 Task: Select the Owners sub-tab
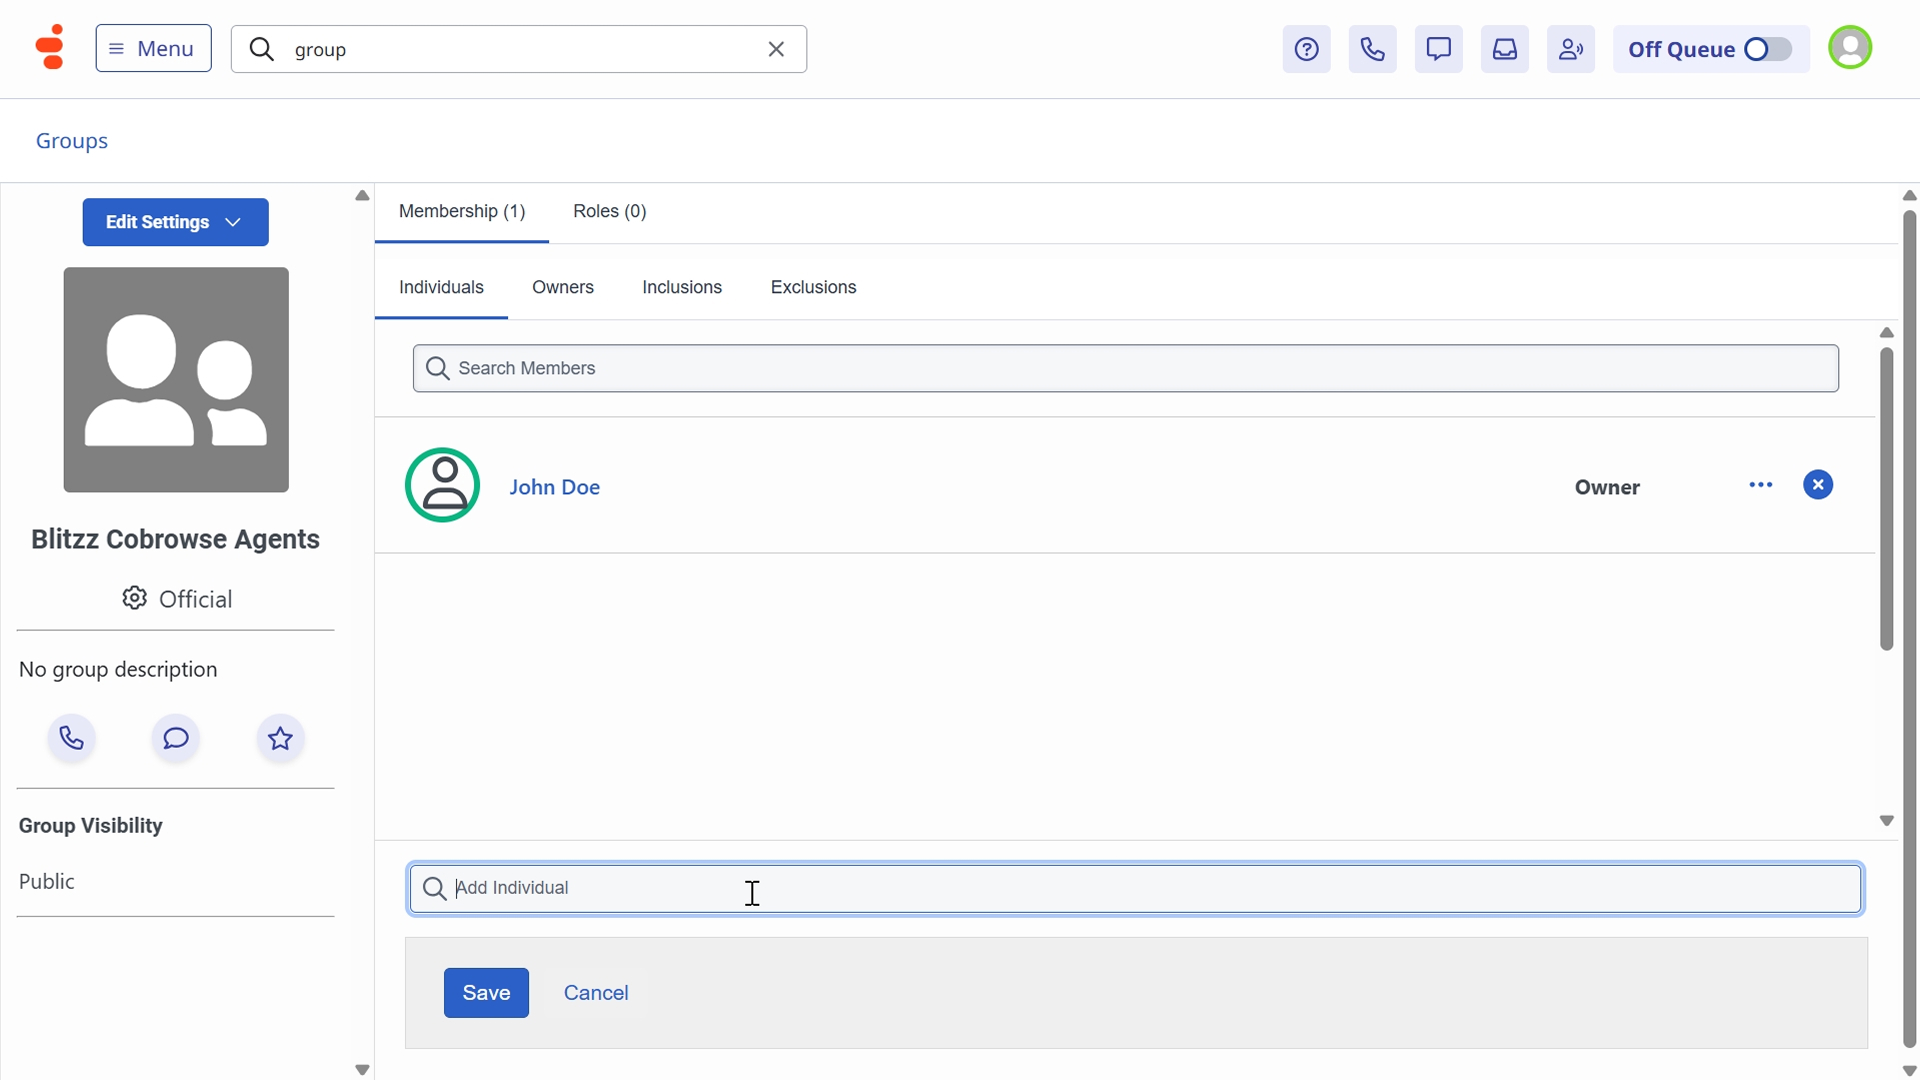[562, 287]
